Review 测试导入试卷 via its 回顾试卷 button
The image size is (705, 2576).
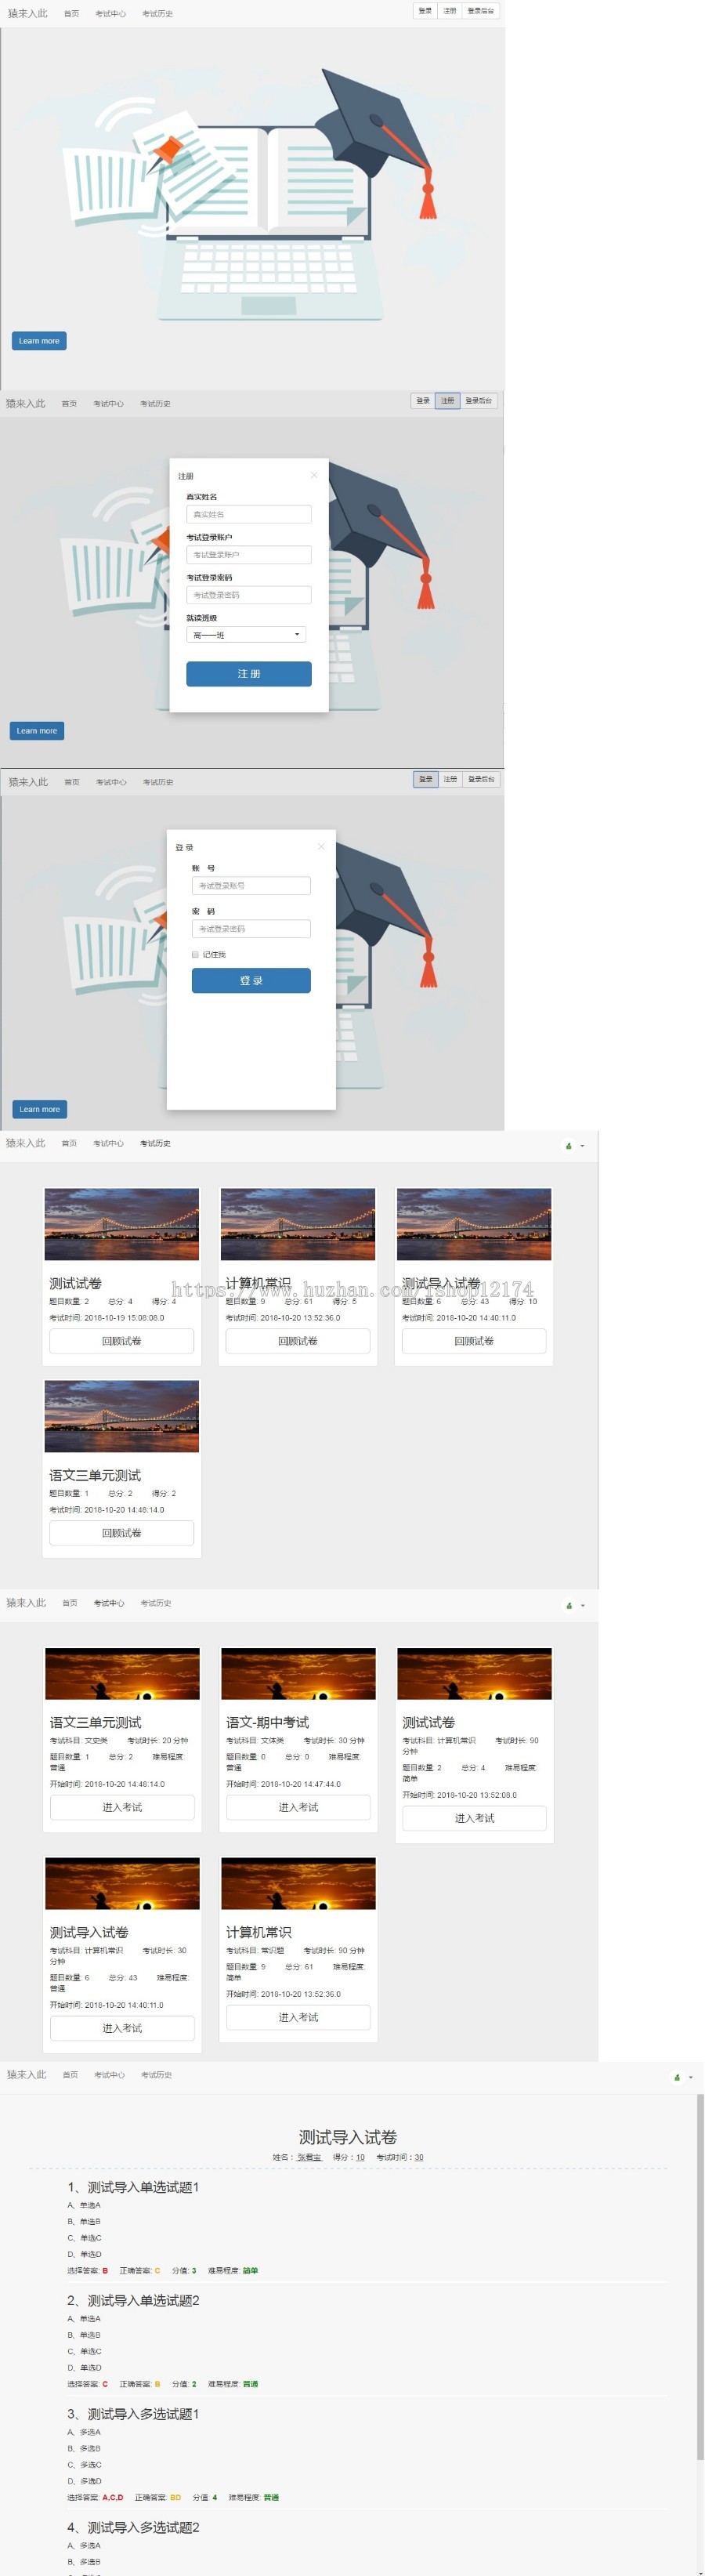click(474, 1341)
